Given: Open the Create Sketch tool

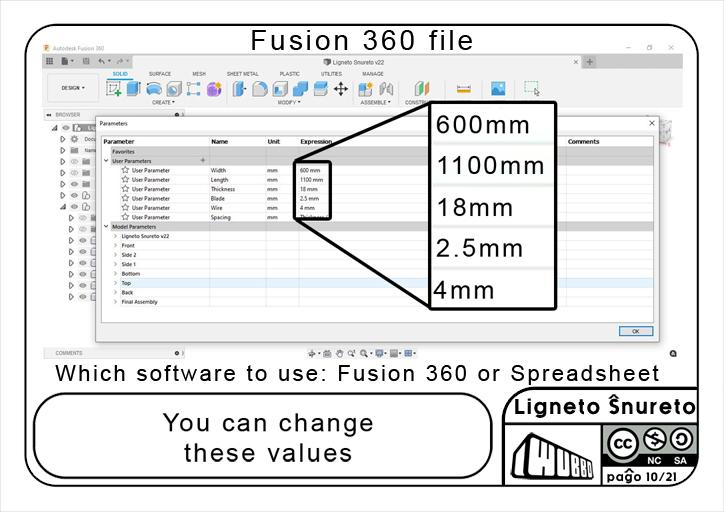Looking at the screenshot, I should (114, 88).
